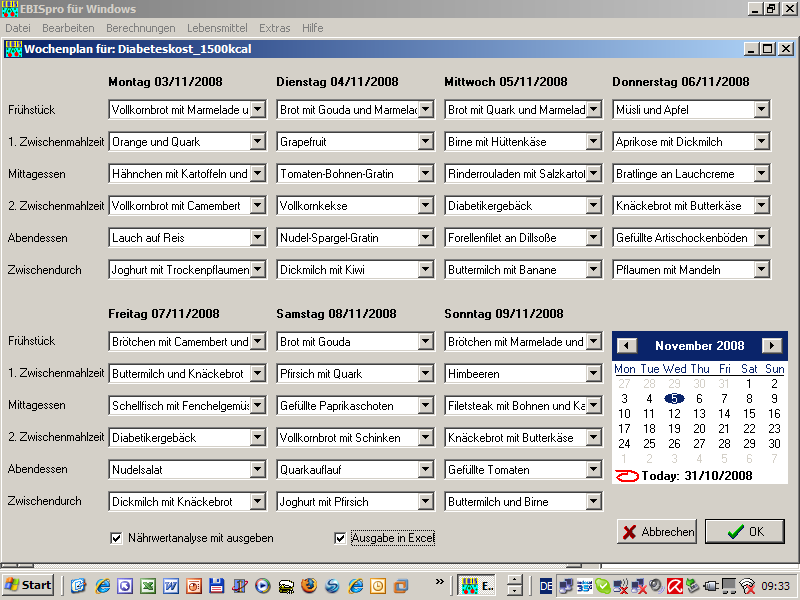Open the Berechnungen menu
This screenshot has height=600, width=800.
point(140,28)
